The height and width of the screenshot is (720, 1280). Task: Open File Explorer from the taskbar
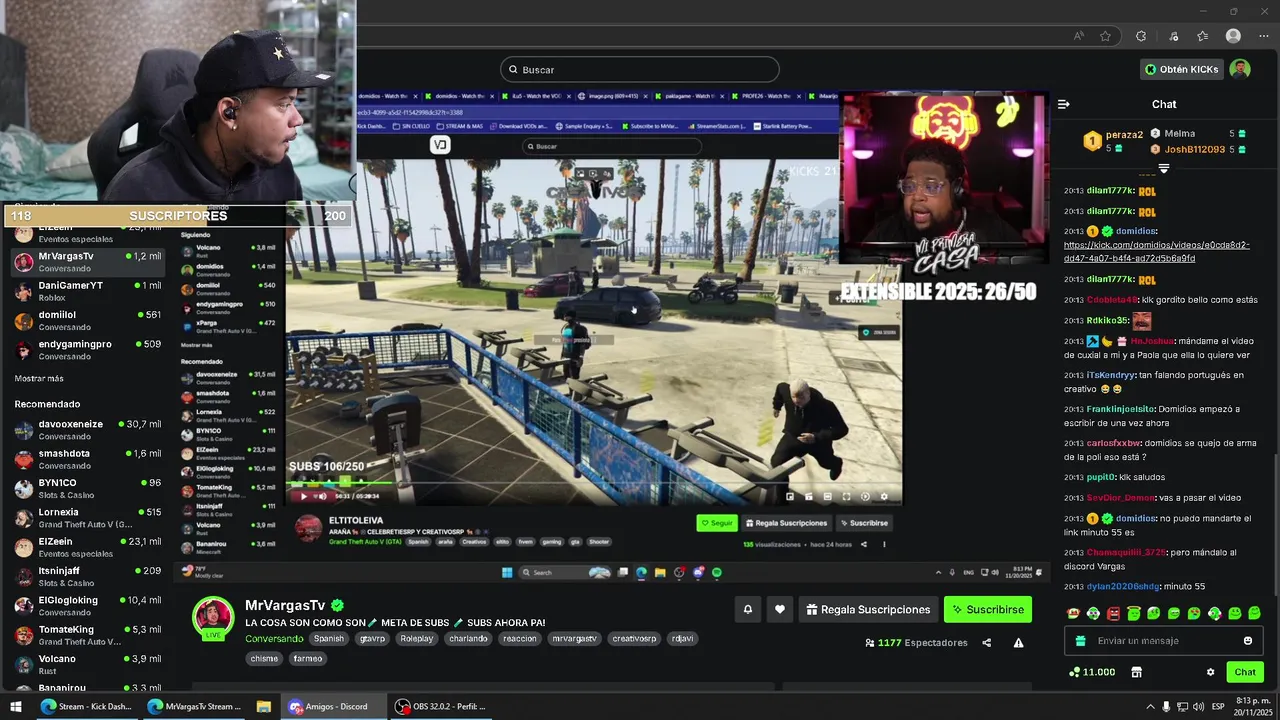pyautogui.click(x=263, y=706)
